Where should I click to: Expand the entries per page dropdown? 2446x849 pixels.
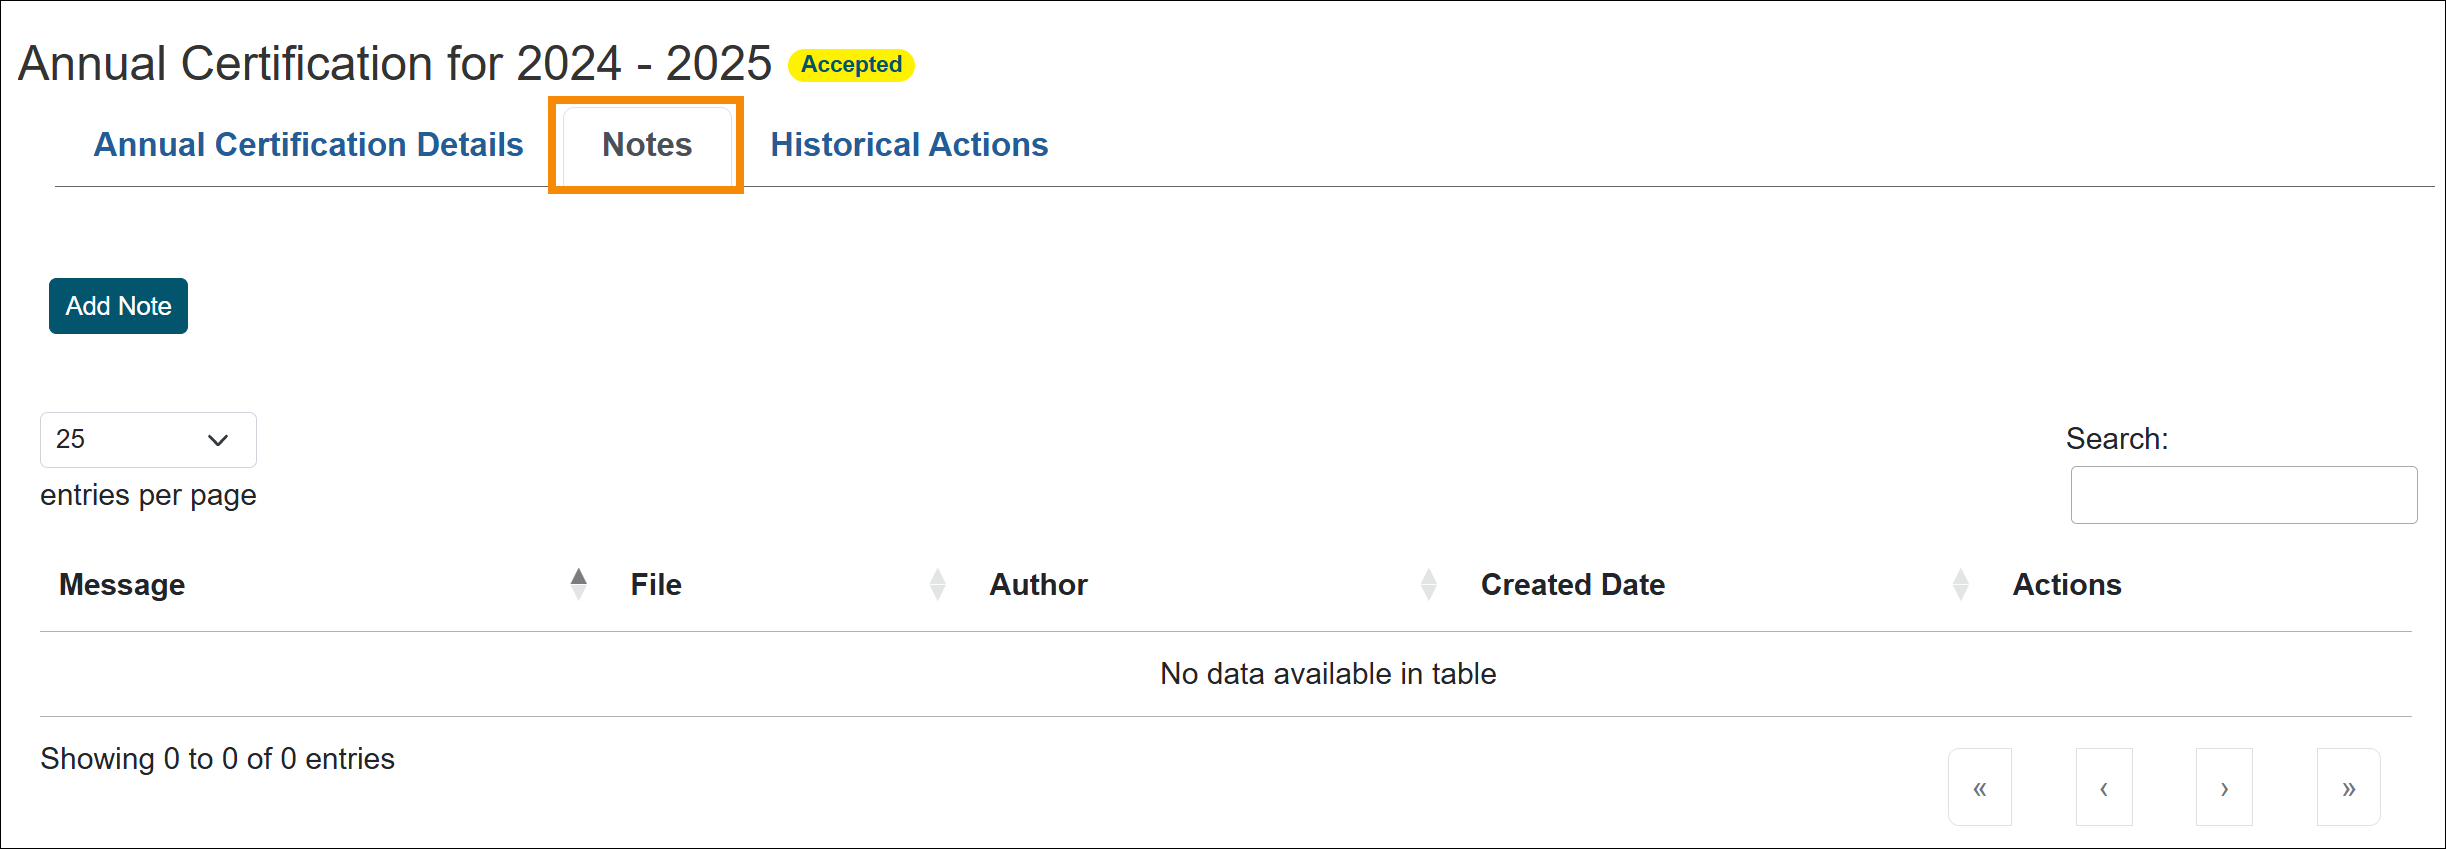point(148,440)
